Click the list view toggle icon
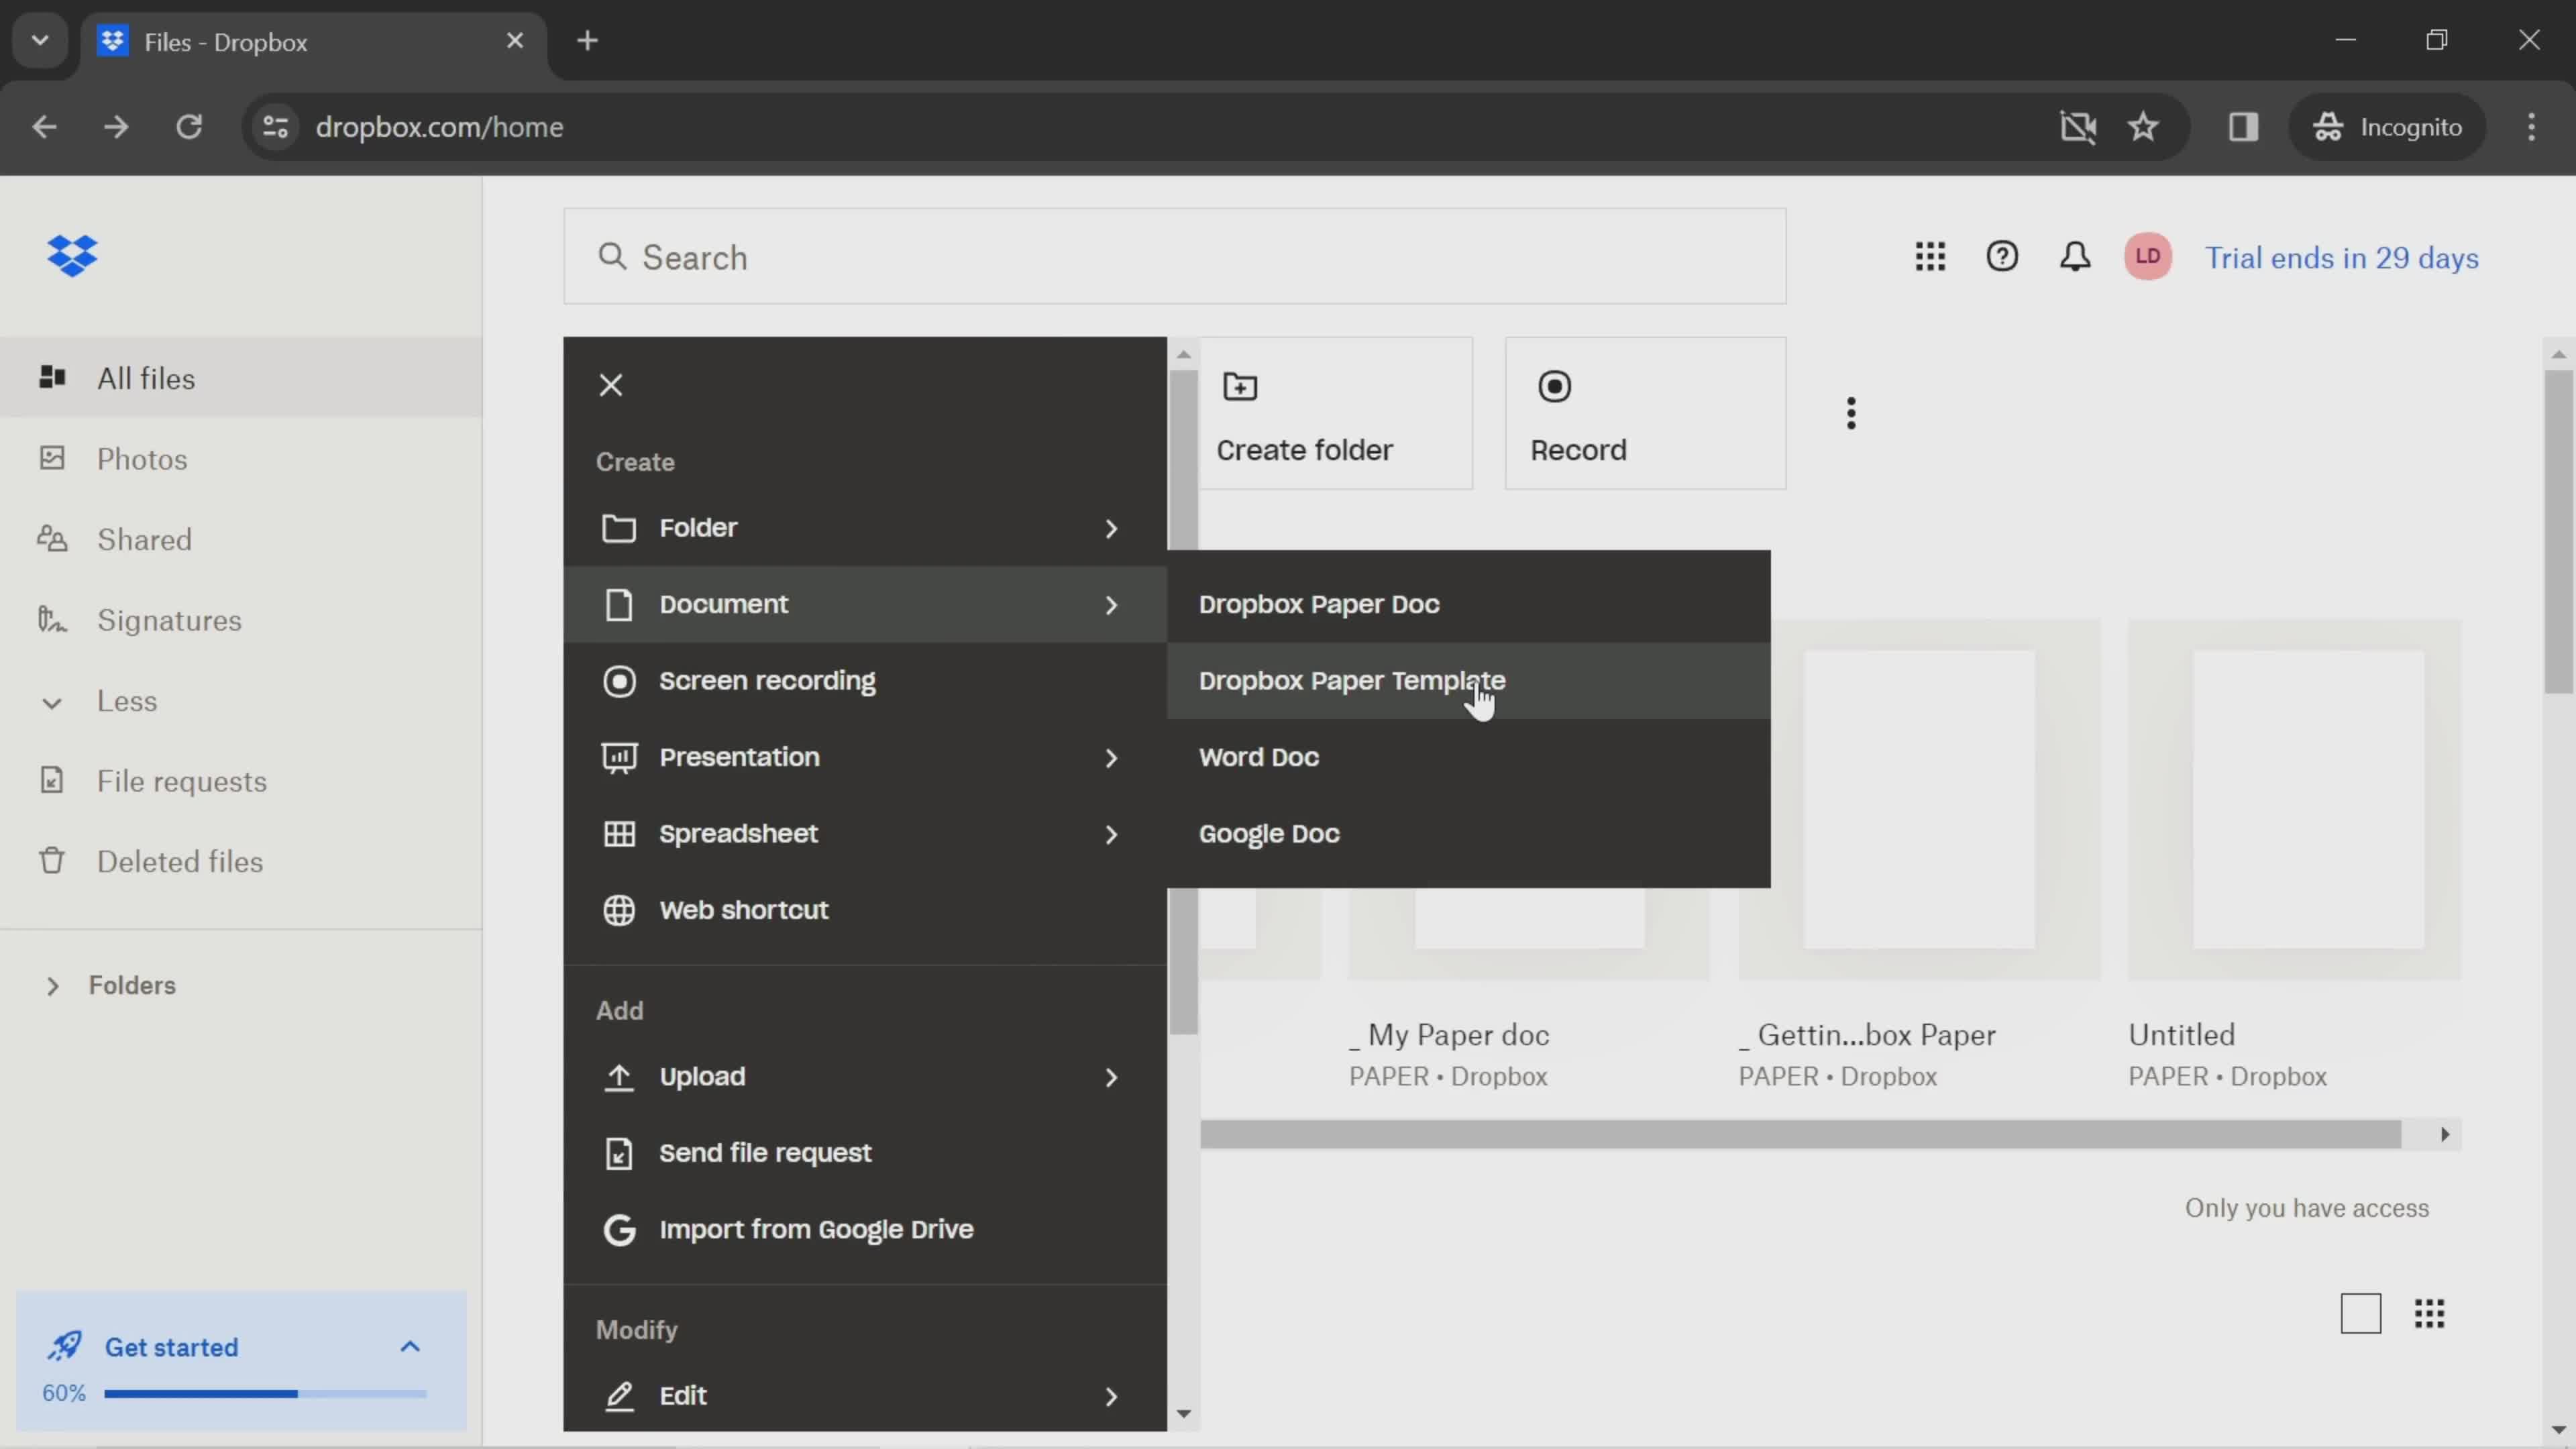The width and height of the screenshot is (2576, 1449). coord(2362,1313)
